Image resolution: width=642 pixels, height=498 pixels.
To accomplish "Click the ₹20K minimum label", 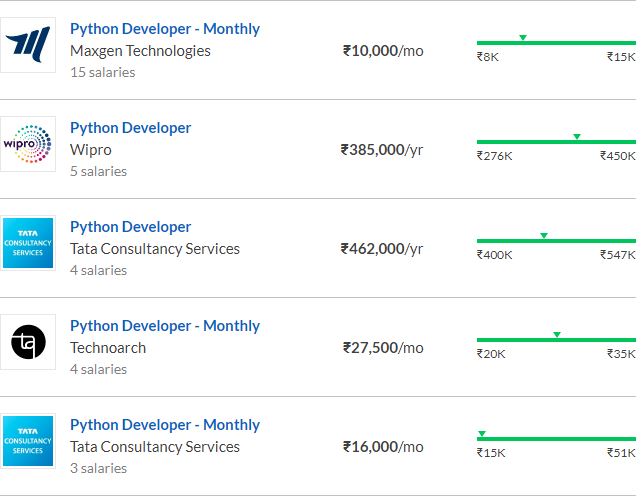I will tap(491, 354).
